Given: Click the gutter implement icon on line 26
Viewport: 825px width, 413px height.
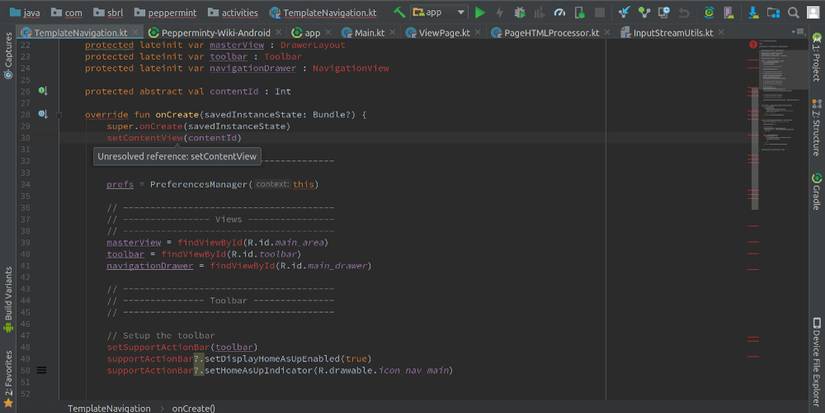Looking at the screenshot, I should pos(42,91).
